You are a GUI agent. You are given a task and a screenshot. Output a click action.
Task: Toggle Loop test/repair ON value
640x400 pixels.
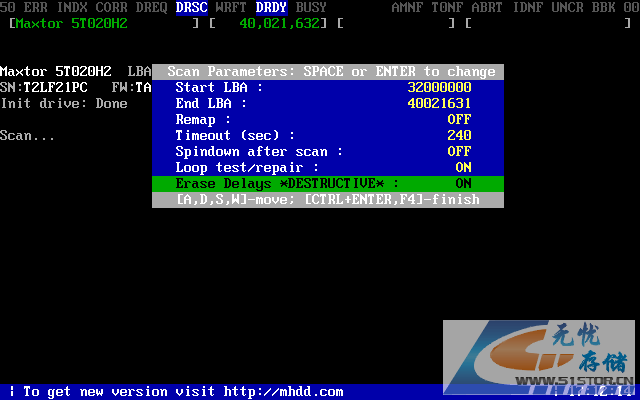[x=463, y=167]
